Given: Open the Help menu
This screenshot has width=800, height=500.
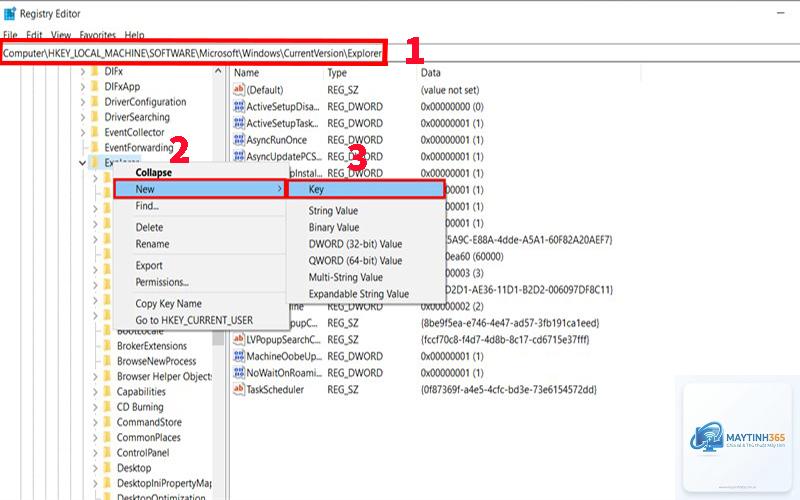Looking at the screenshot, I should [x=134, y=35].
